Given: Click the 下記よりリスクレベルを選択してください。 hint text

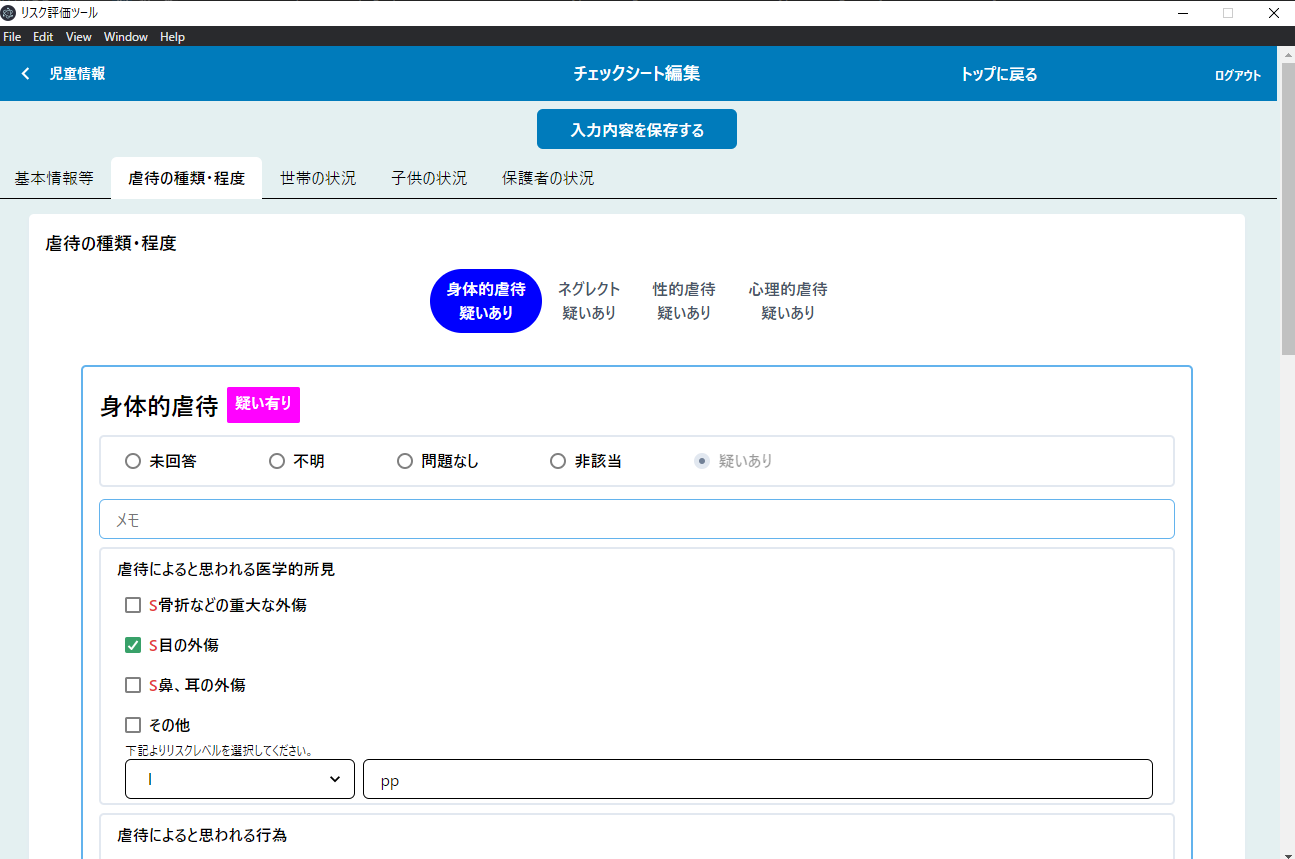Looking at the screenshot, I should pyautogui.click(x=220, y=750).
